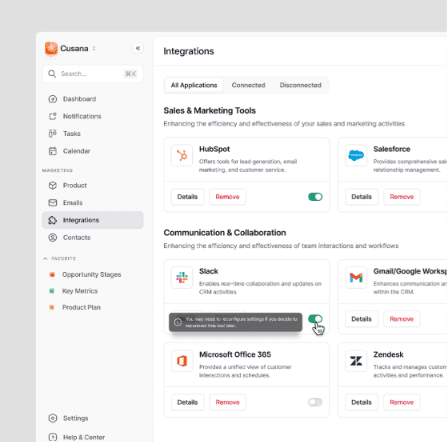Open Details for Microsoft Office 365
447x442 pixels.
point(187,402)
